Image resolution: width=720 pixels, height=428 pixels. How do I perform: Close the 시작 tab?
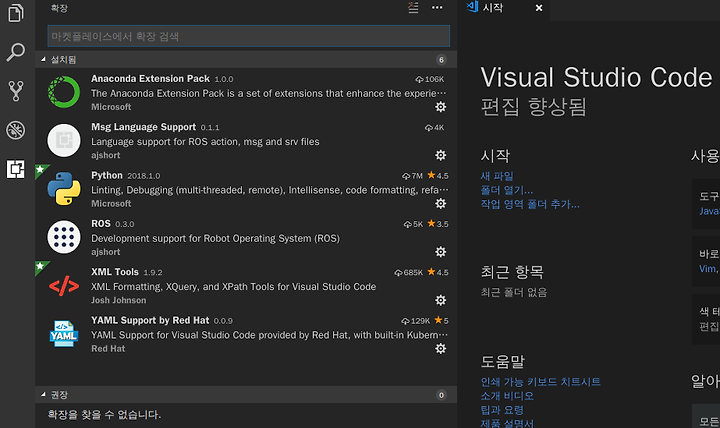pos(539,8)
